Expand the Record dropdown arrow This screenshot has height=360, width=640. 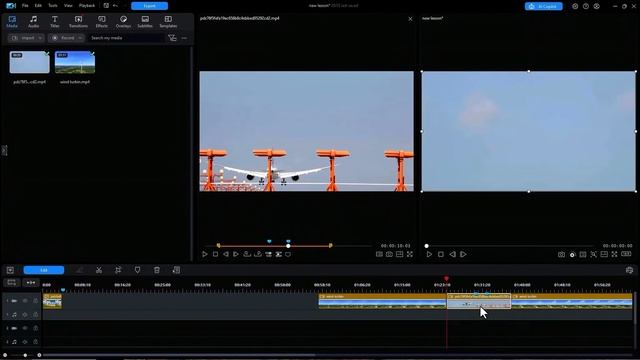80,38
